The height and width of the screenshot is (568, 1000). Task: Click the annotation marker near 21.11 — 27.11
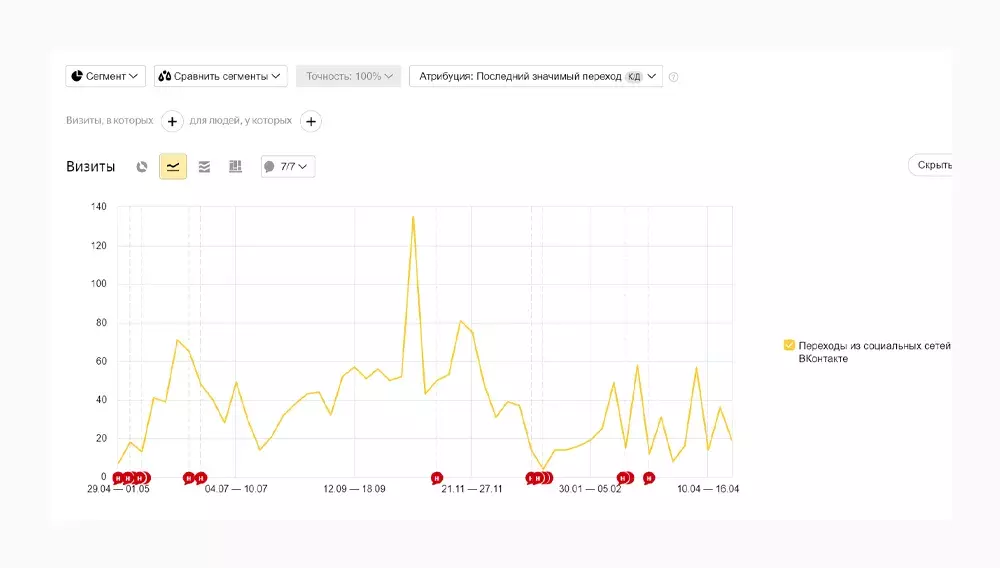pyautogui.click(x=437, y=478)
